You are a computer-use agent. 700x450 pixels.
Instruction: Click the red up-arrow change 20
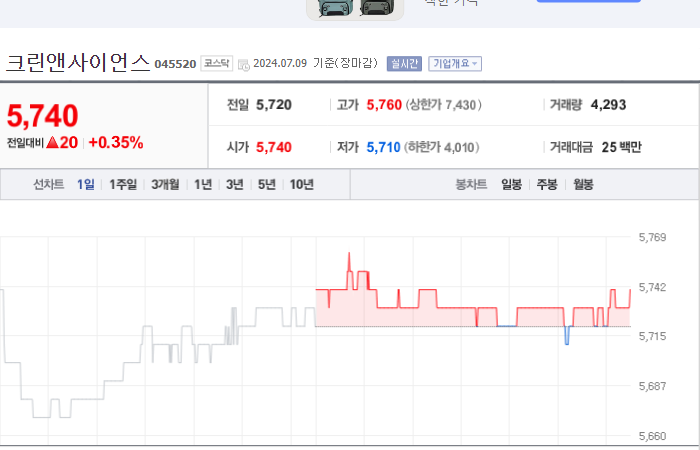pyautogui.click(x=62, y=143)
